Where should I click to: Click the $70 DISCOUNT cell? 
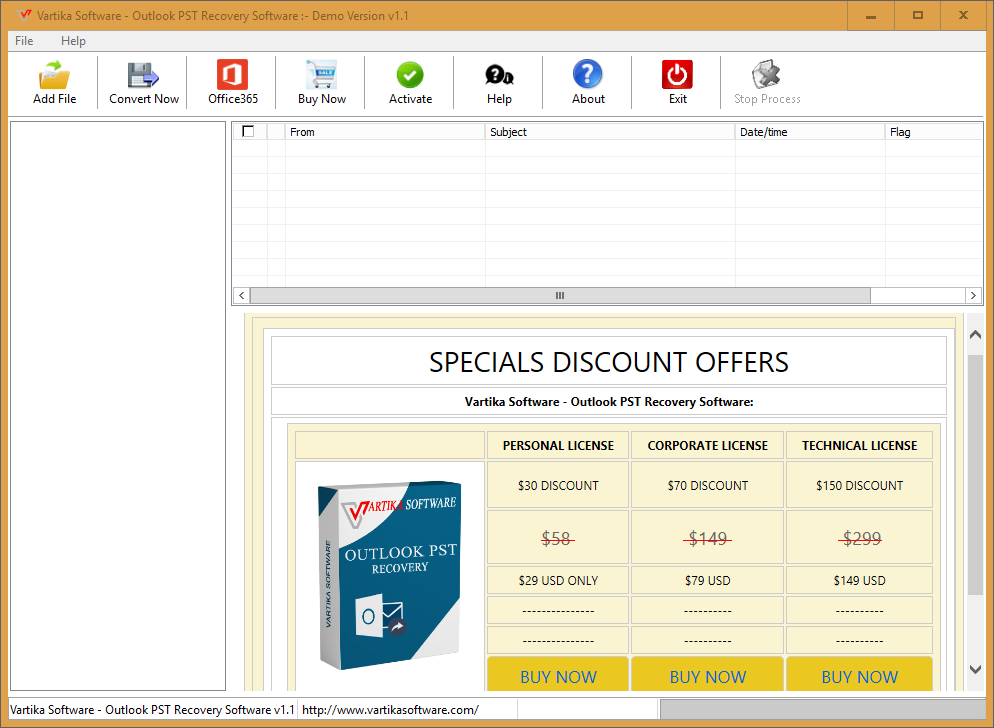pyautogui.click(x=707, y=485)
